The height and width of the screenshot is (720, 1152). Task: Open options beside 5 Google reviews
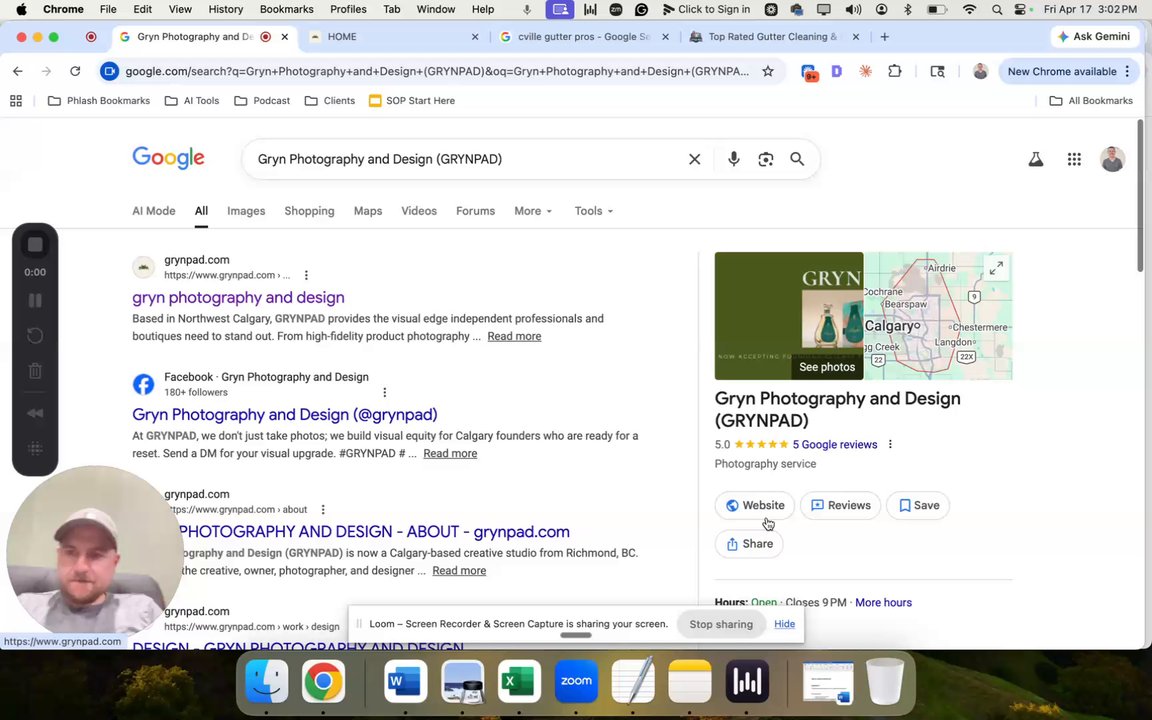[x=890, y=444]
